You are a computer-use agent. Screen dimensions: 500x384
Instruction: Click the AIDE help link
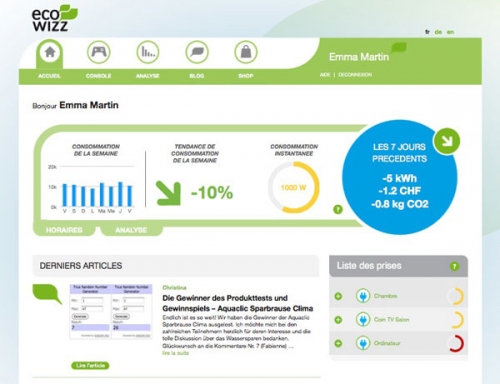pos(325,75)
